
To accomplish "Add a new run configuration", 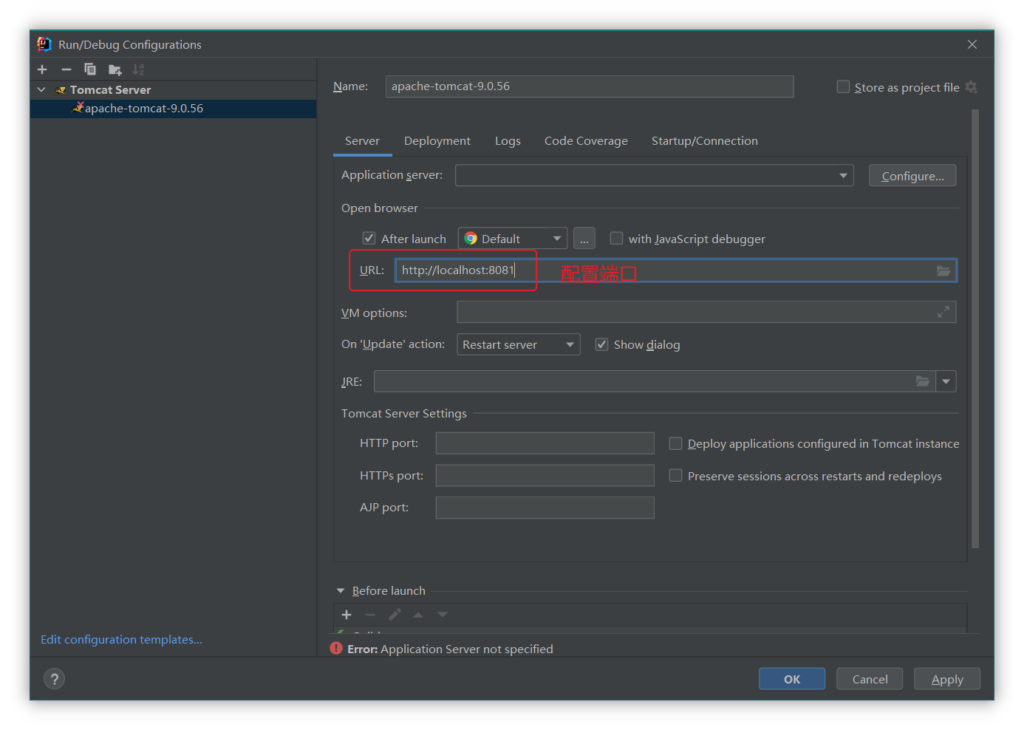I will 42,69.
